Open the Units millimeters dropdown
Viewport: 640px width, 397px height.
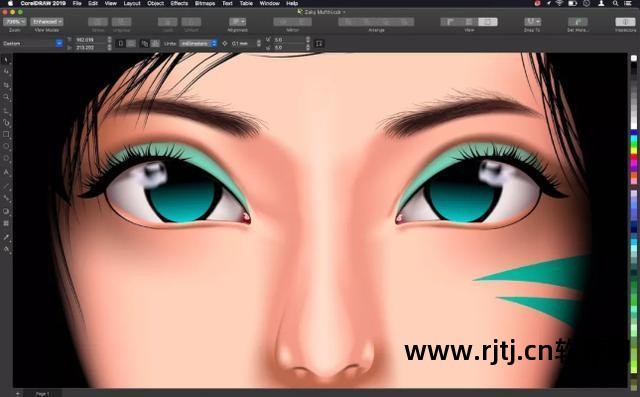click(x=198, y=43)
